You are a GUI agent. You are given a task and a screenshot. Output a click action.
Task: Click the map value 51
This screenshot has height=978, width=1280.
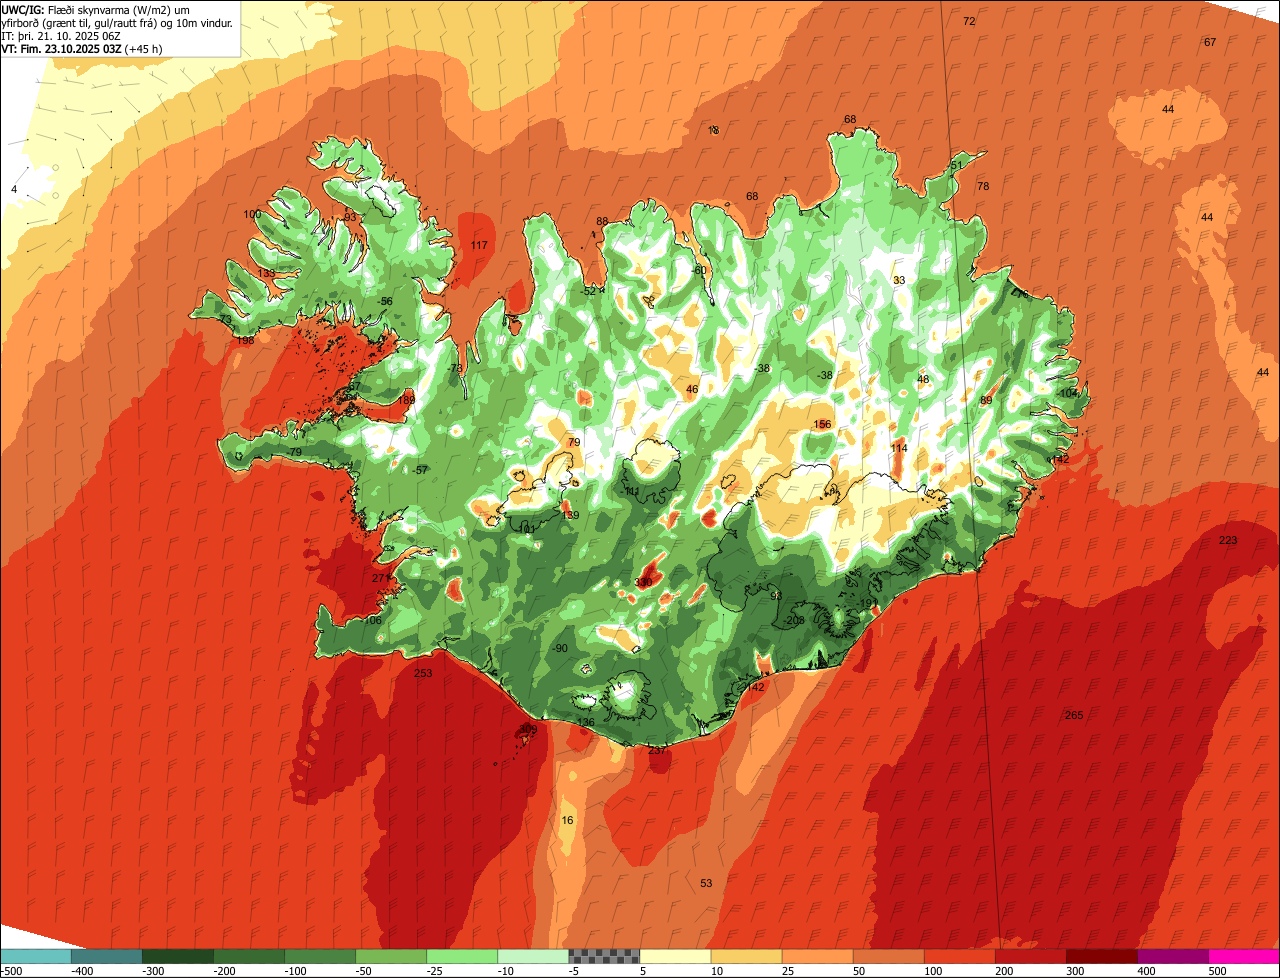956,165
